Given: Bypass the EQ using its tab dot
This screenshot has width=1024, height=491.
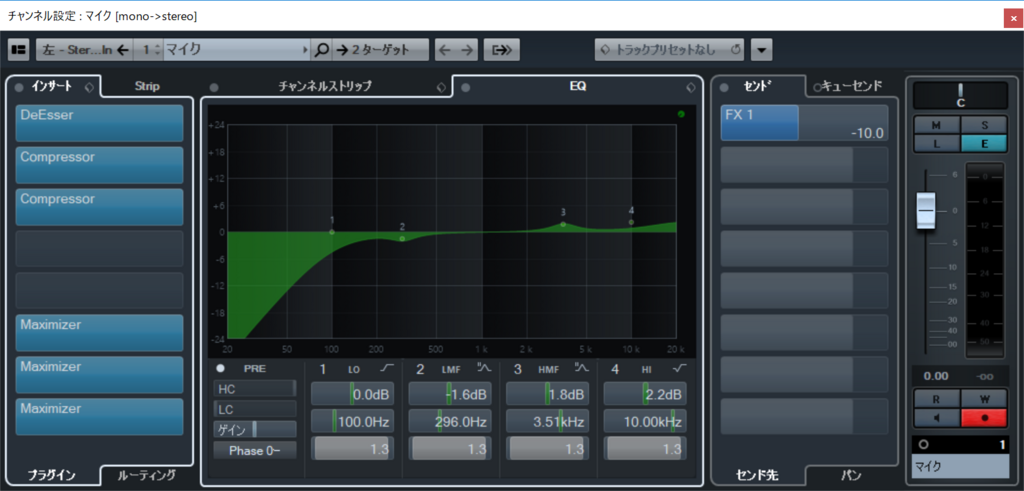Looking at the screenshot, I should 466,87.
